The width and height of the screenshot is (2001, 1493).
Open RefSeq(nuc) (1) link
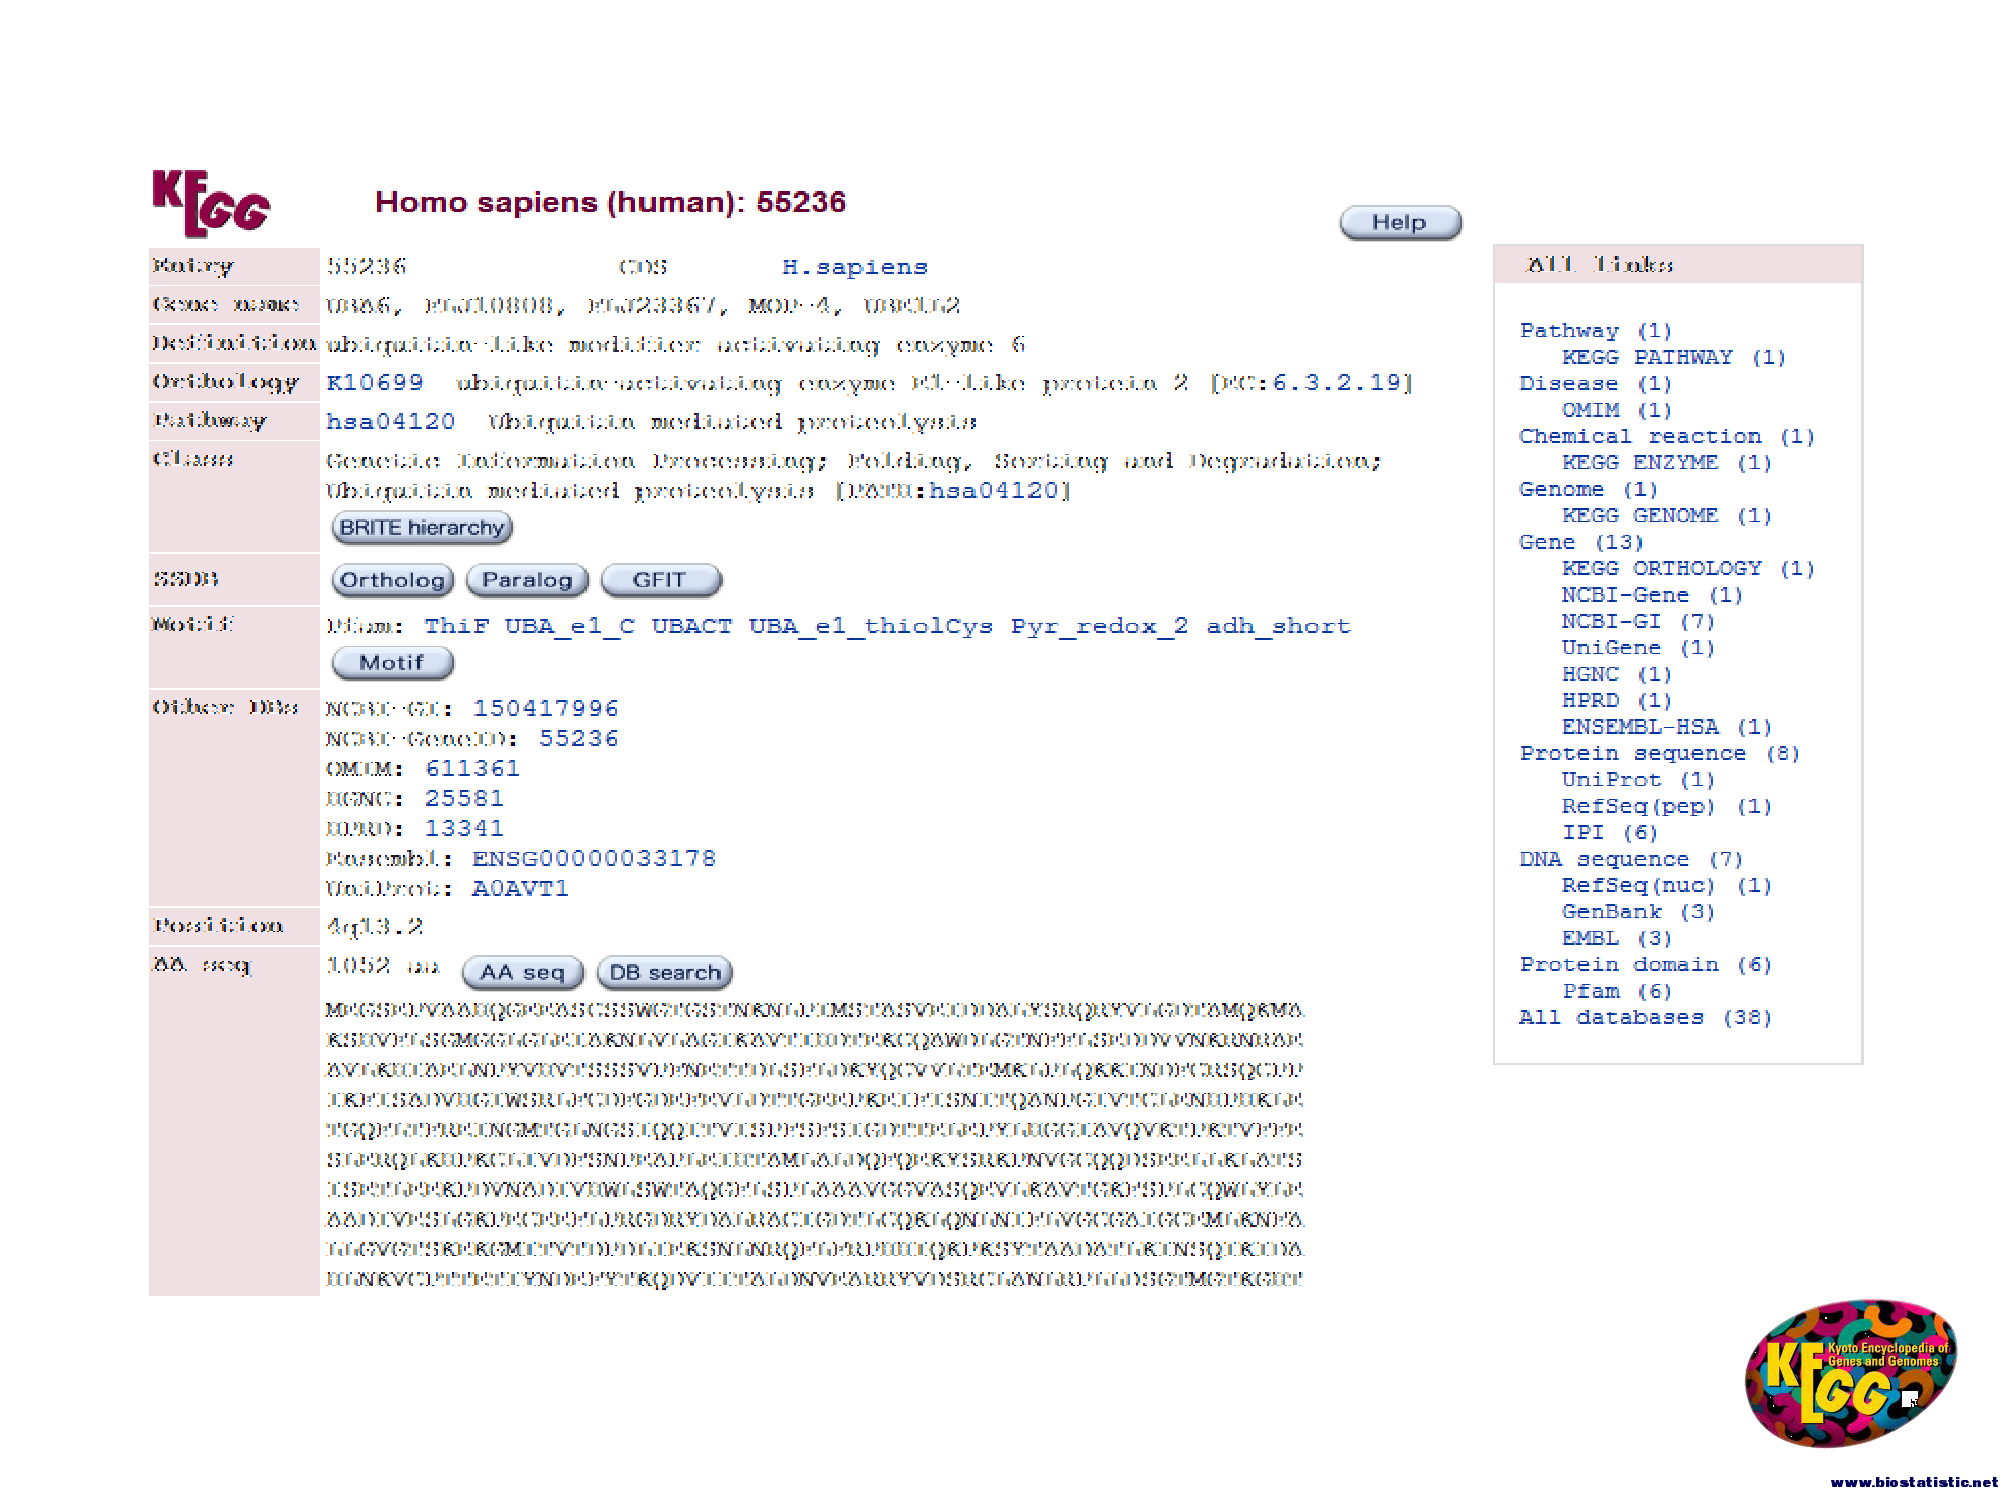(1667, 886)
